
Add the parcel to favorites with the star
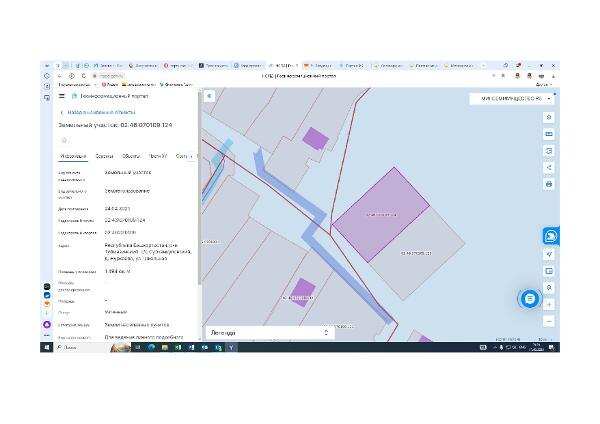coord(64,140)
